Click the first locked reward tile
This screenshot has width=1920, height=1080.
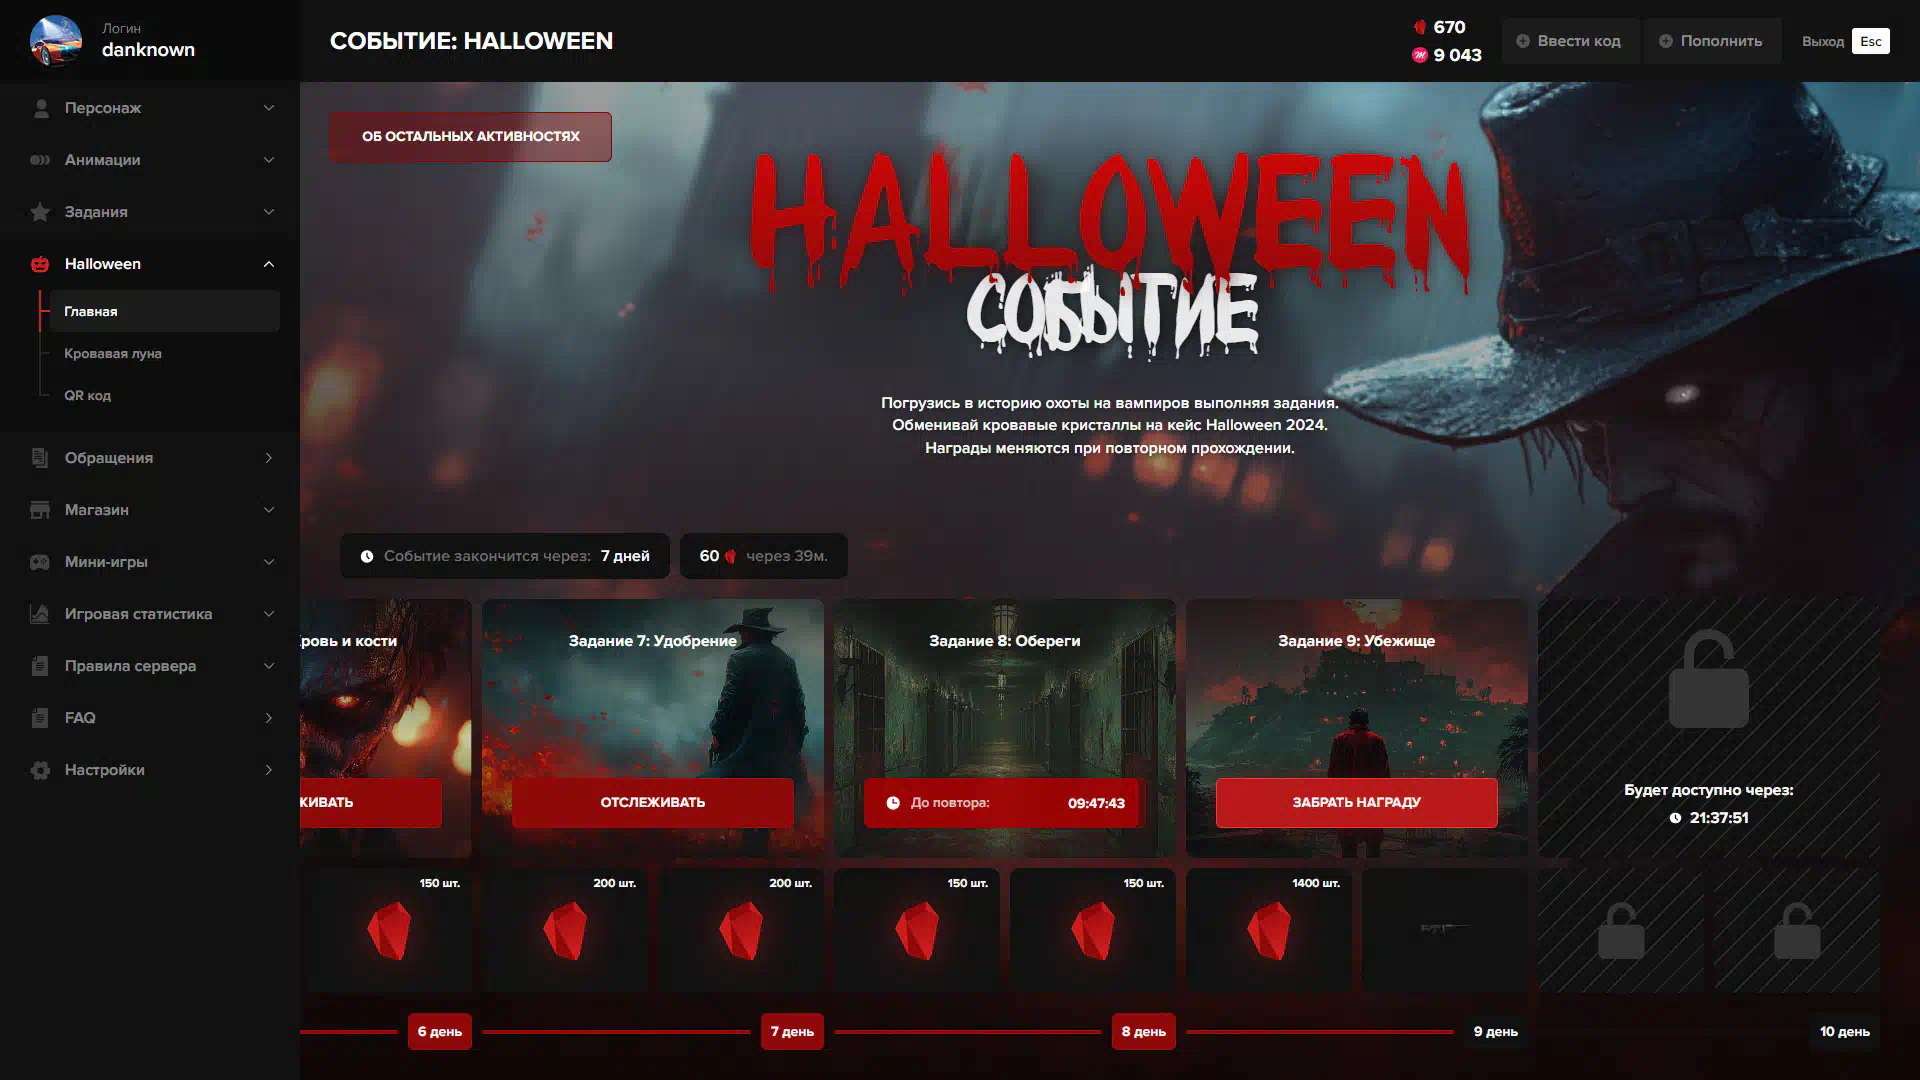[1621, 930]
